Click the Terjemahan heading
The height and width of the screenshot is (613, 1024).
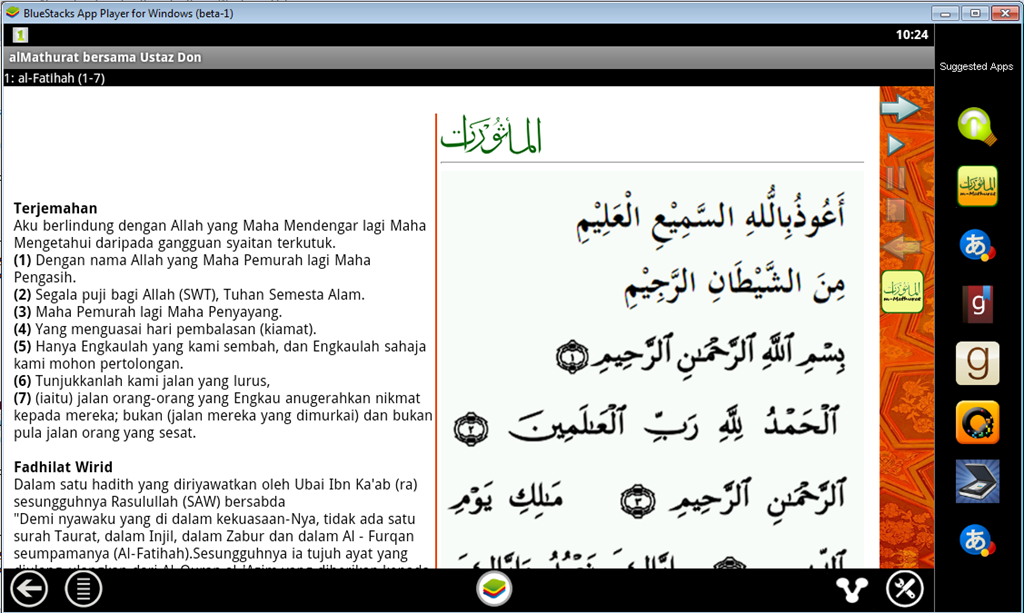coord(56,208)
